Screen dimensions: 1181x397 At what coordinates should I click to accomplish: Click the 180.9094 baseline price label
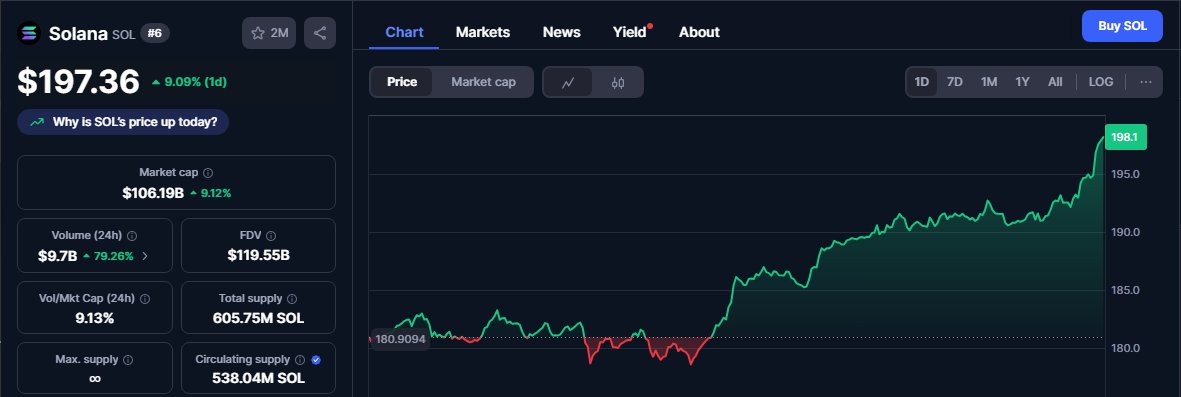point(400,339)
